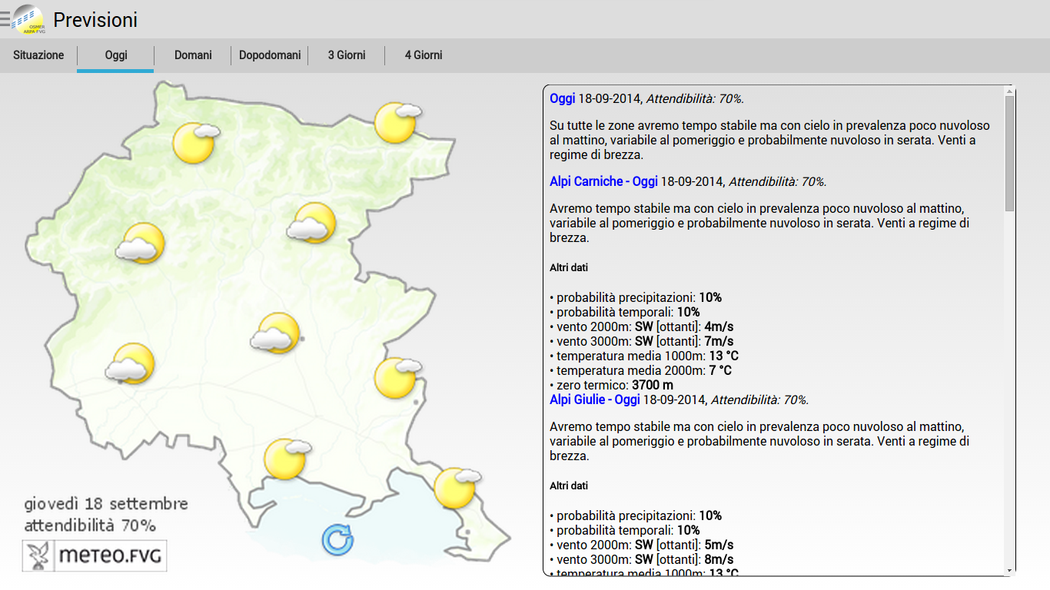The height and width of the screenshot is (590, 1050).
Task: Open the "Alpi Giulie - Oggi" link
Action: coord(594,399)
